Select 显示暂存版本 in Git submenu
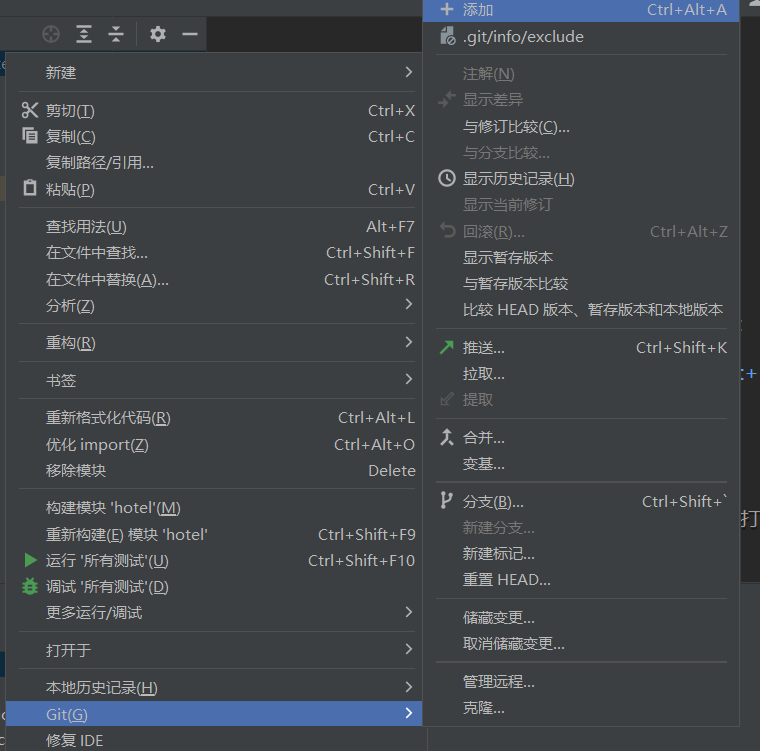This screenshot has height=751, width=760. point(581,257)
